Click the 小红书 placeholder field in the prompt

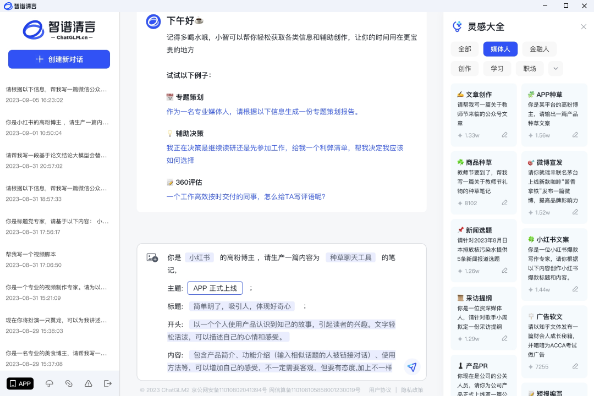click(x=200, y=258)
